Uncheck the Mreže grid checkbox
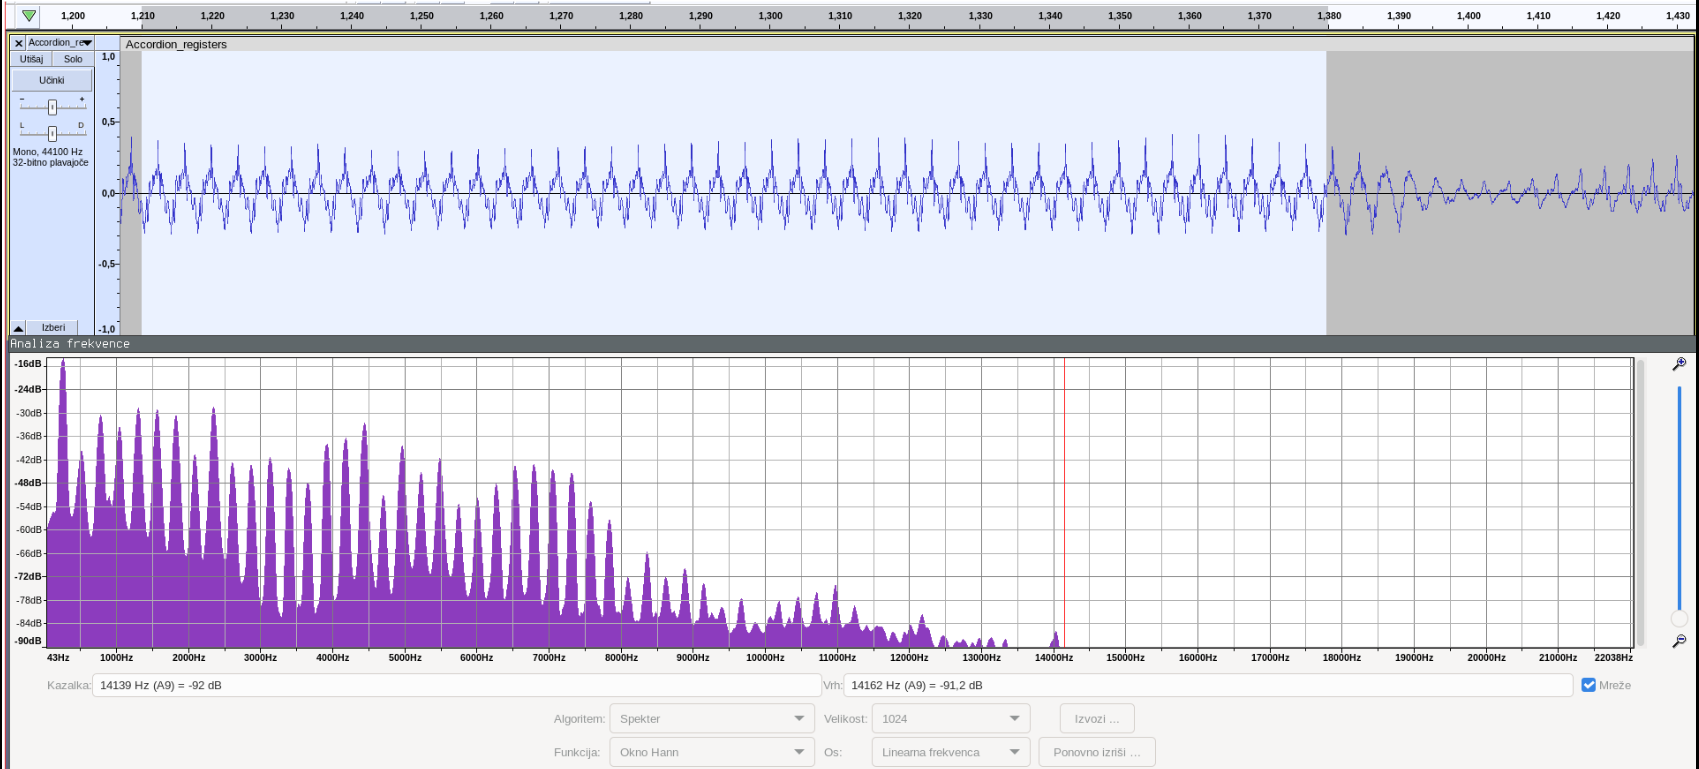The image size is (1699, 769). pyautogui.click(x=1588, y=685)
